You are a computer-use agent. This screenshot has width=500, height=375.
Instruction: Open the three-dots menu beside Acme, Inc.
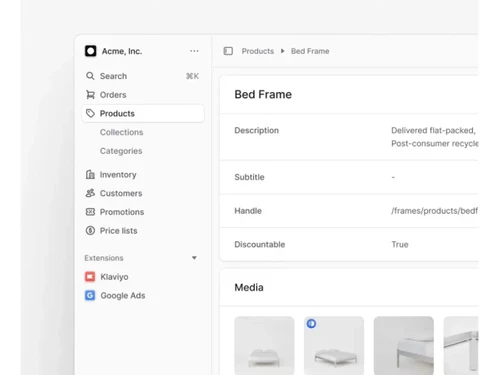[194, 51]
